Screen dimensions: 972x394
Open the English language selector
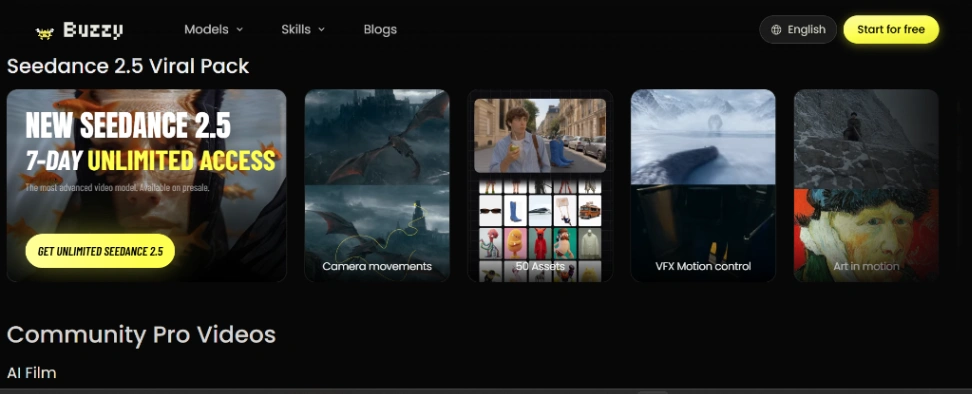pos(798,30)
